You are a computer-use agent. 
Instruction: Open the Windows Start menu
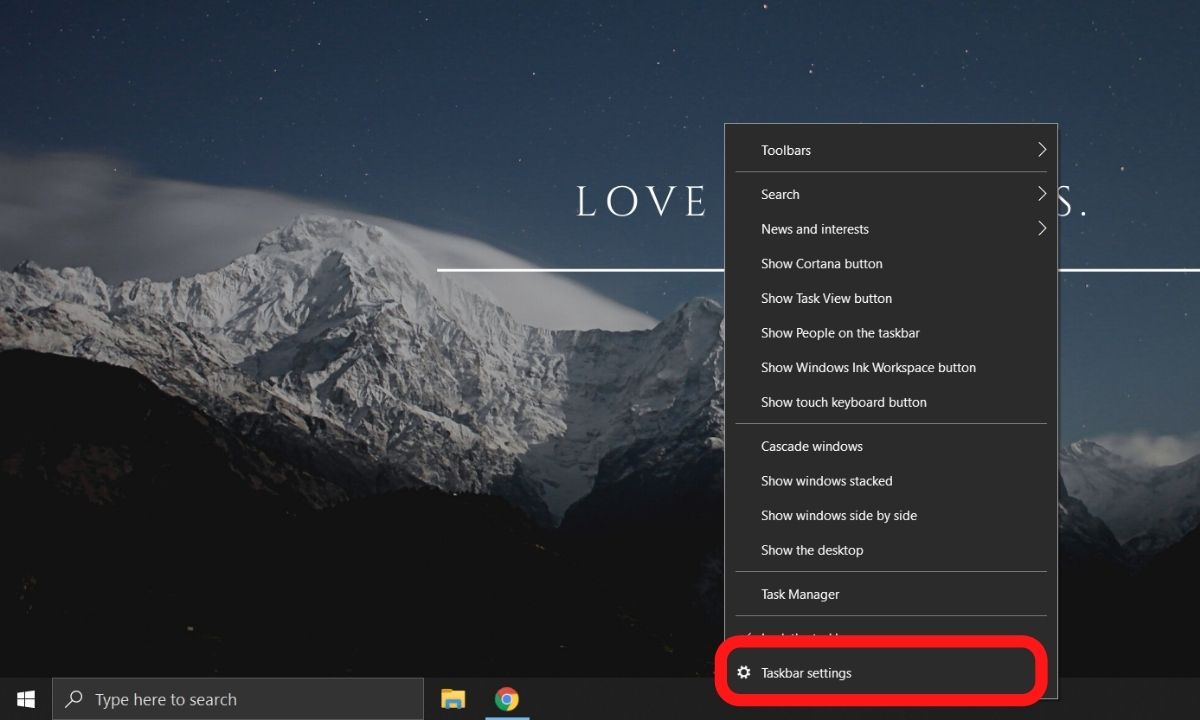(x=26, y=698)
